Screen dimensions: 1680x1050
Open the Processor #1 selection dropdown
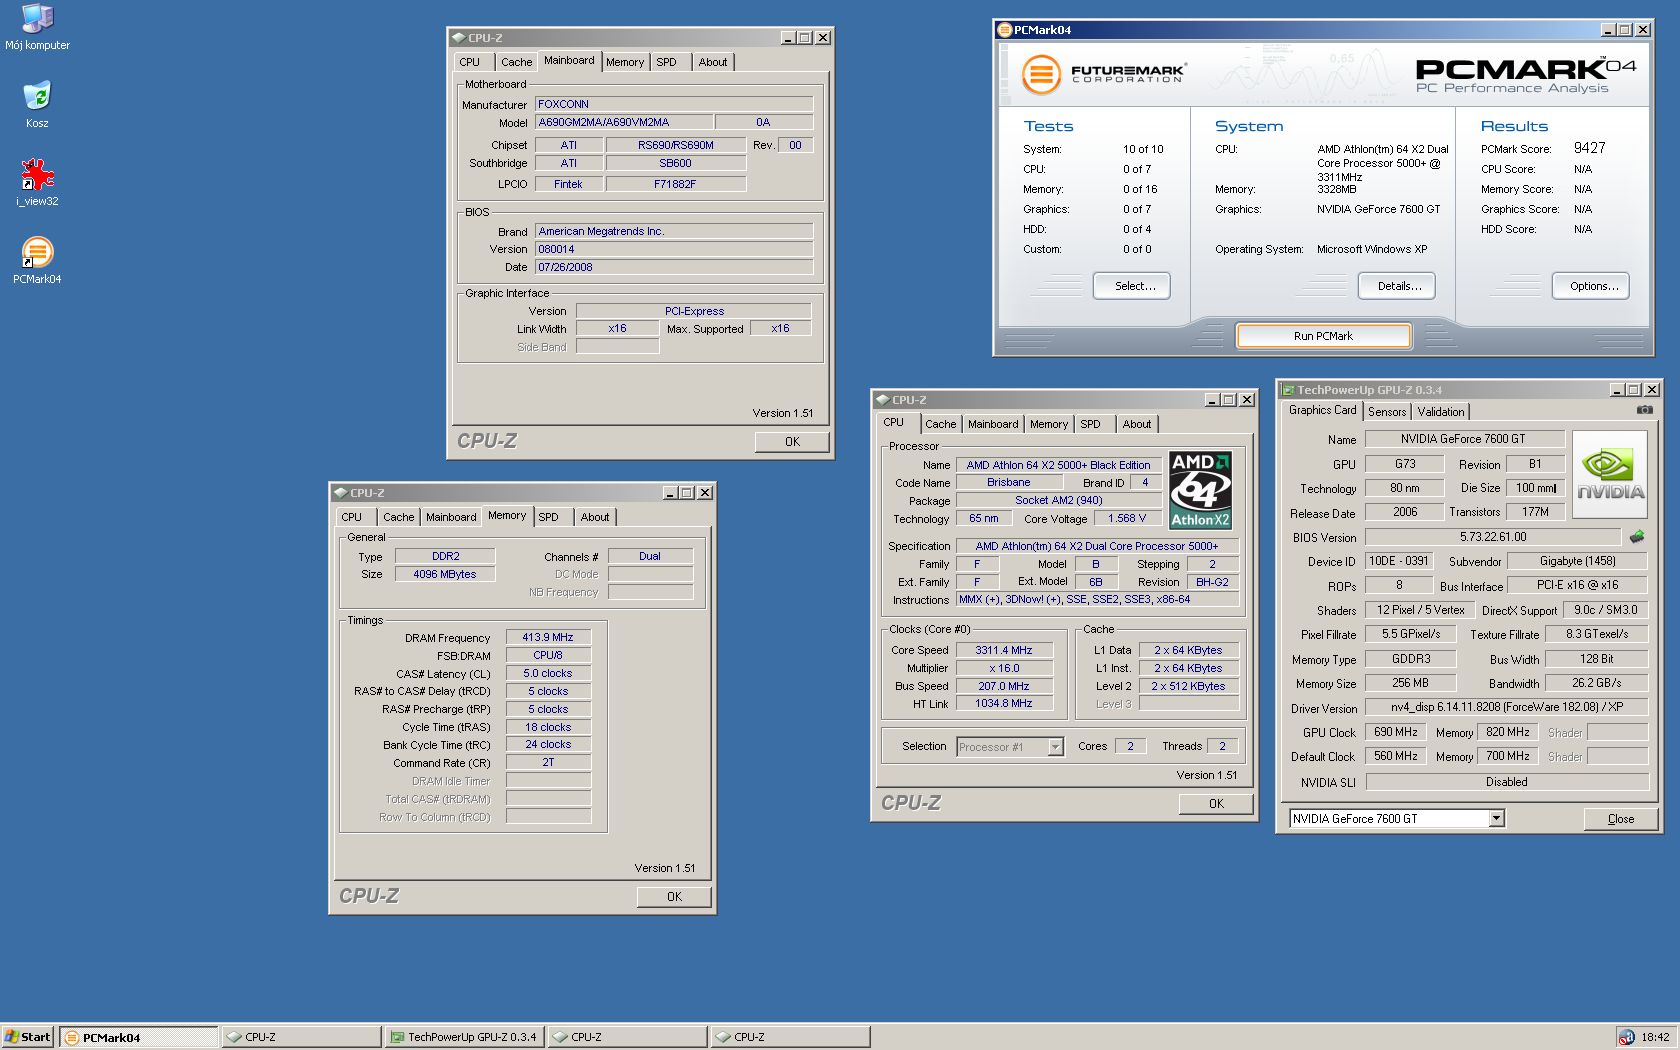coord(1055,747)
